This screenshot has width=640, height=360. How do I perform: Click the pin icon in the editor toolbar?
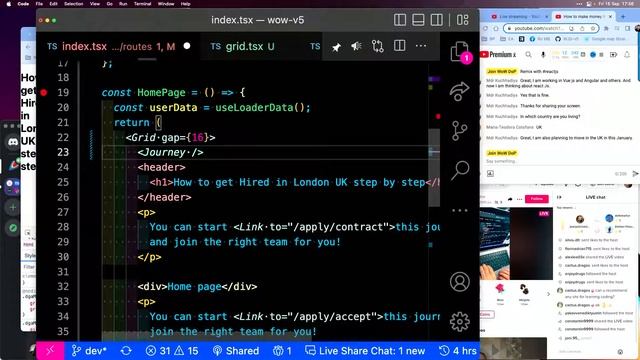[x=336, y=47]
